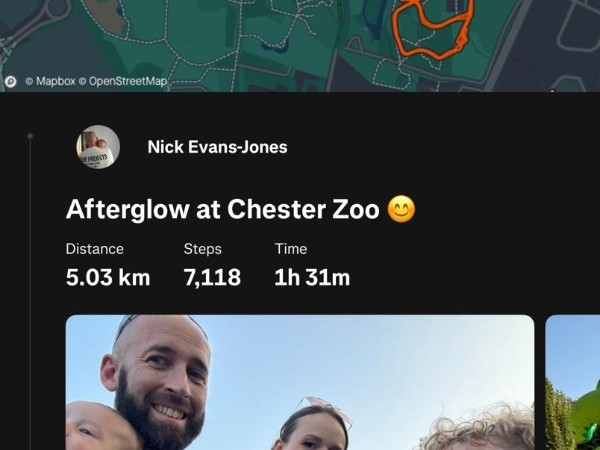Screen dimensions: 600x450
Task: Click the smiling emoji beside the title
Action: 401,209
